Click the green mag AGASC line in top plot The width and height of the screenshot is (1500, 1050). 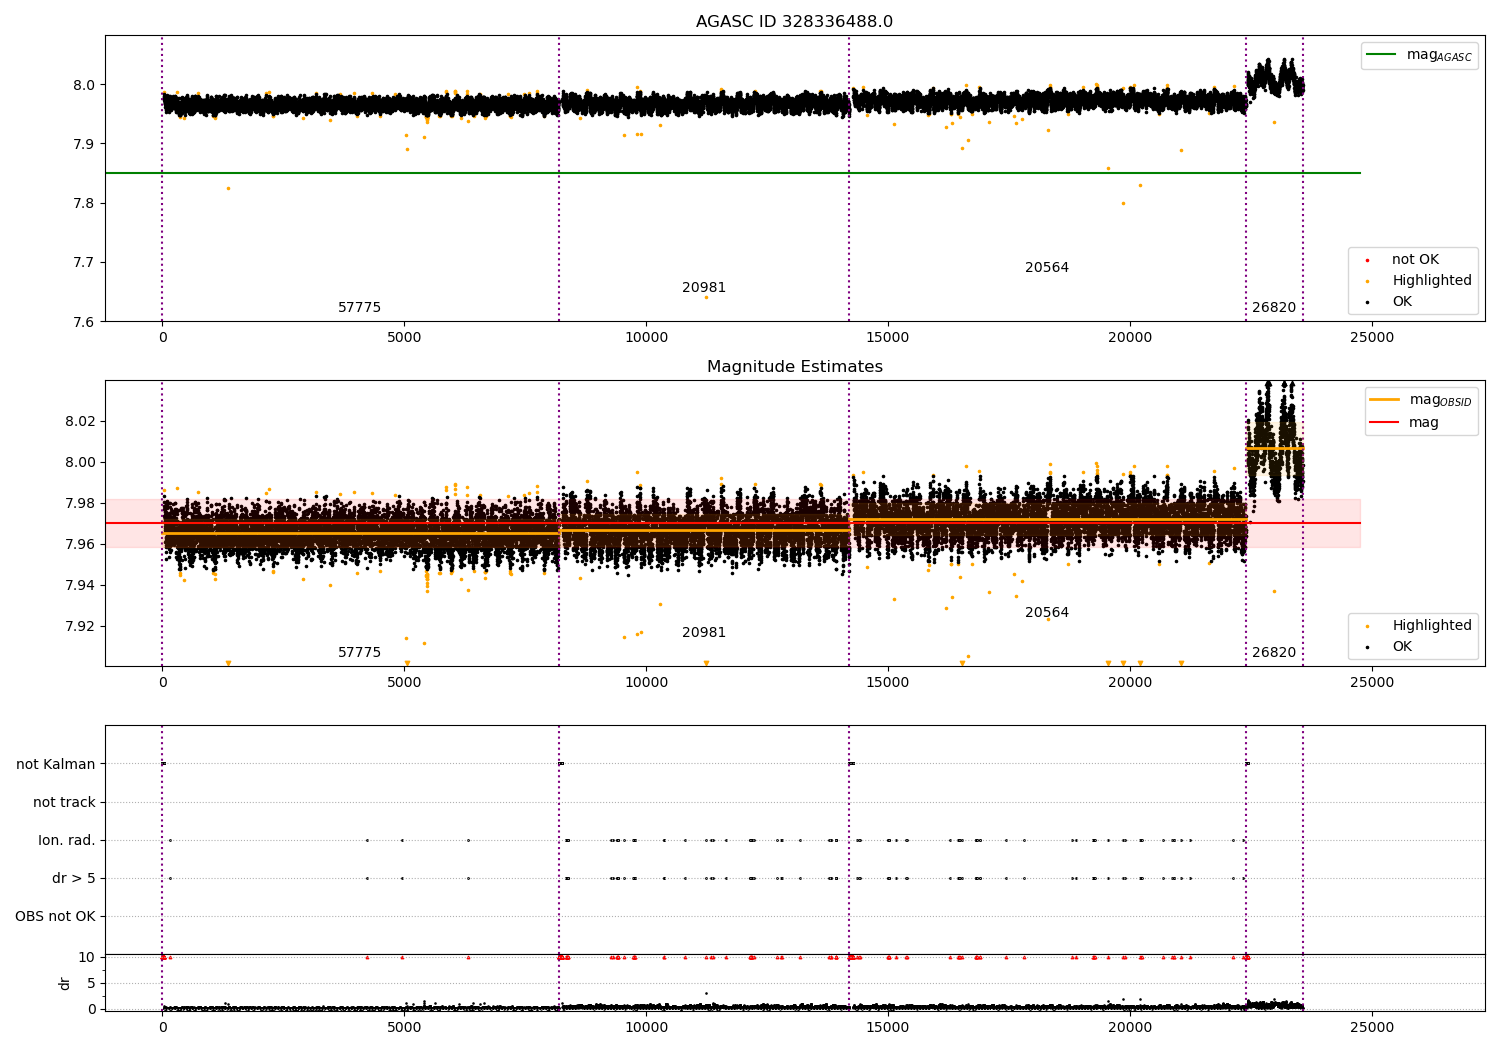pos(733,173)
